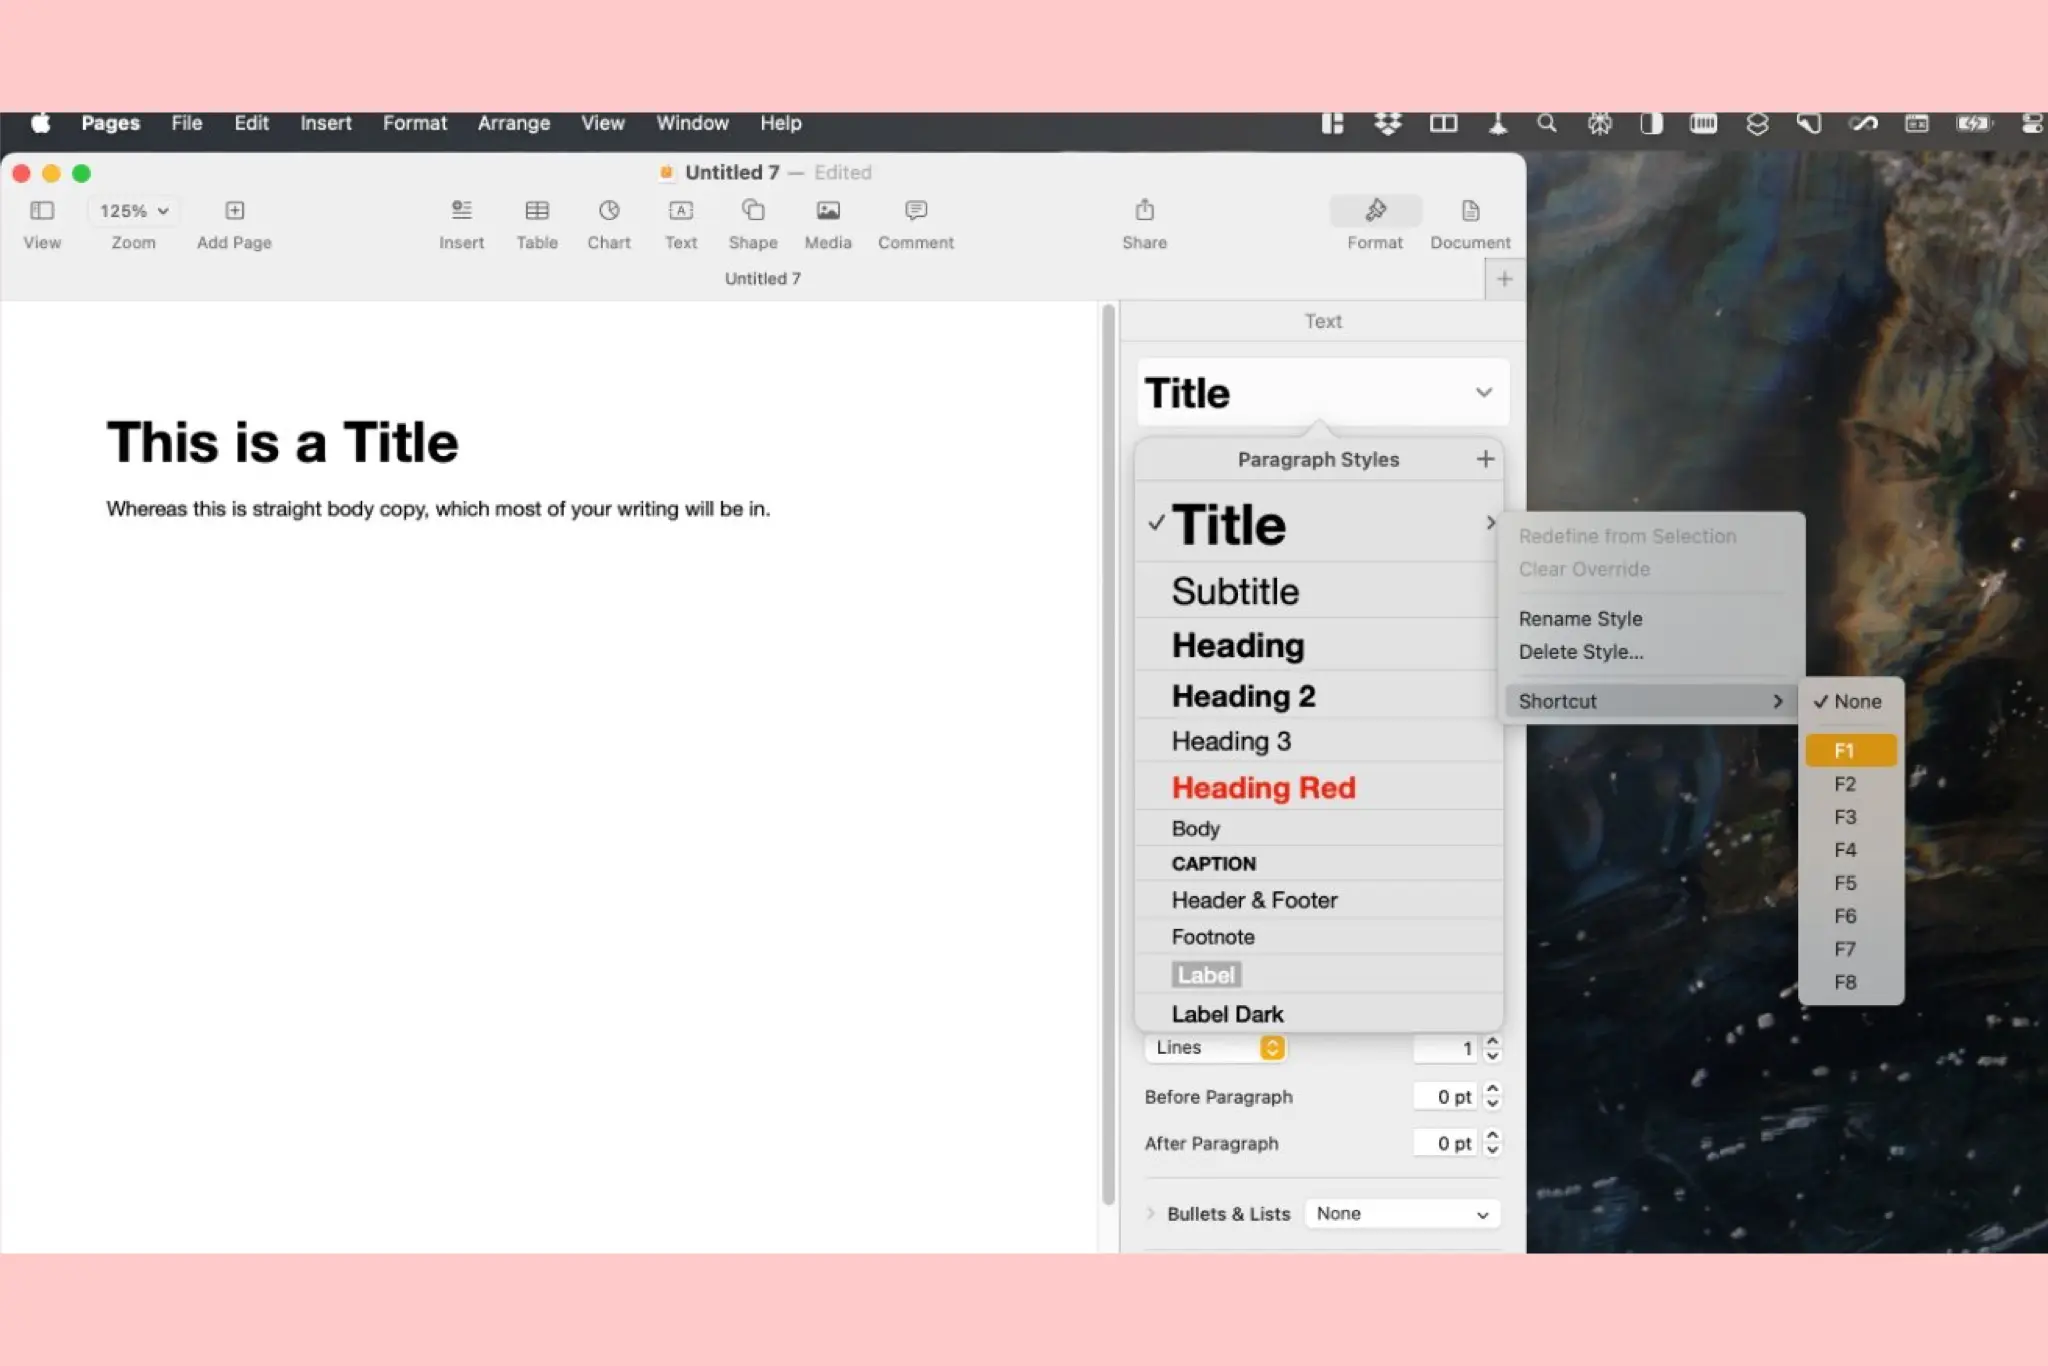Click the document vertical scrollbar
The width and height of the screenshot is (2048, 1366).
1108,755
